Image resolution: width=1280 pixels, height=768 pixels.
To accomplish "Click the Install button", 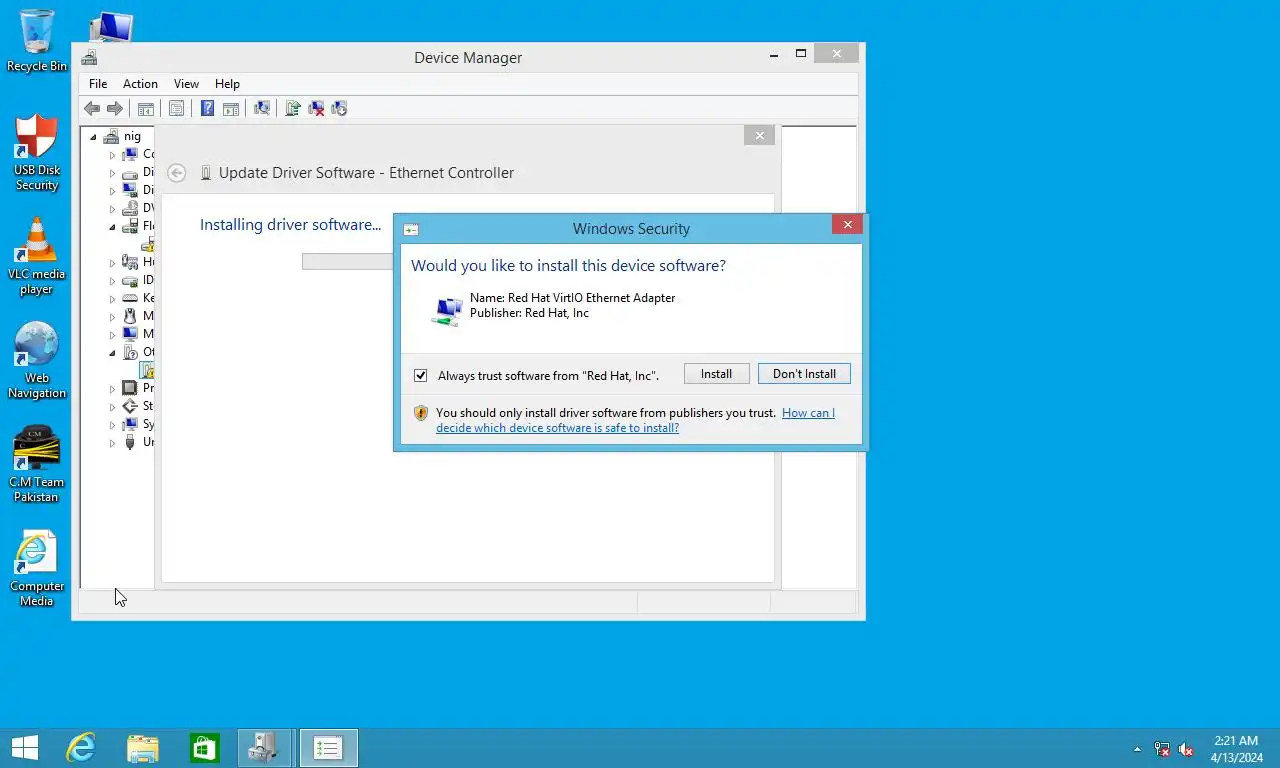I will click(716, 374).
